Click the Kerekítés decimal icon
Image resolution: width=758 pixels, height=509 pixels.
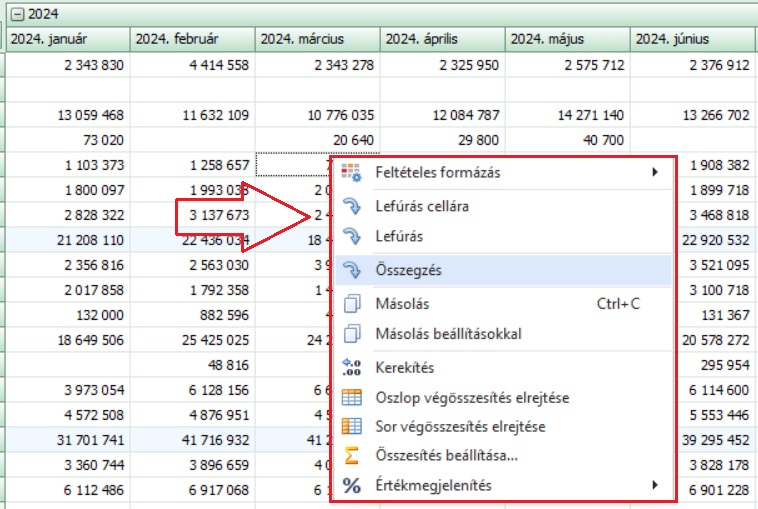click(x=351, y=367)
